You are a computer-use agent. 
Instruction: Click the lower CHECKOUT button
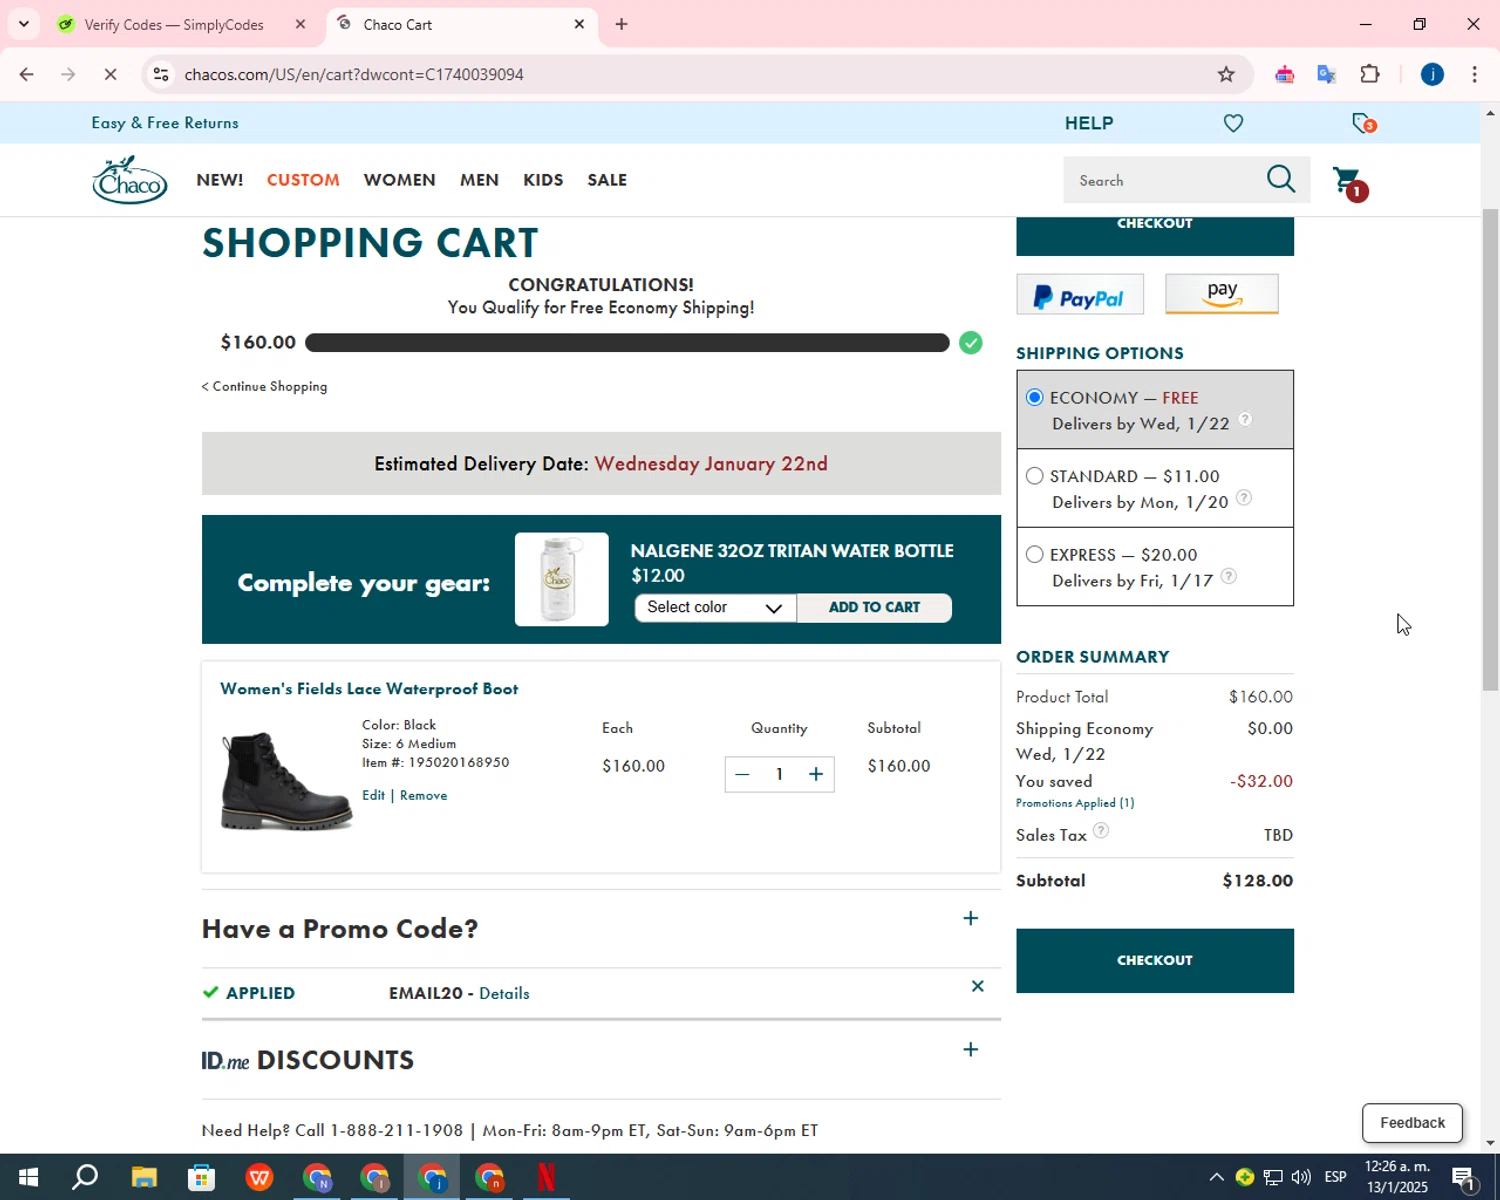[1155, 961]
